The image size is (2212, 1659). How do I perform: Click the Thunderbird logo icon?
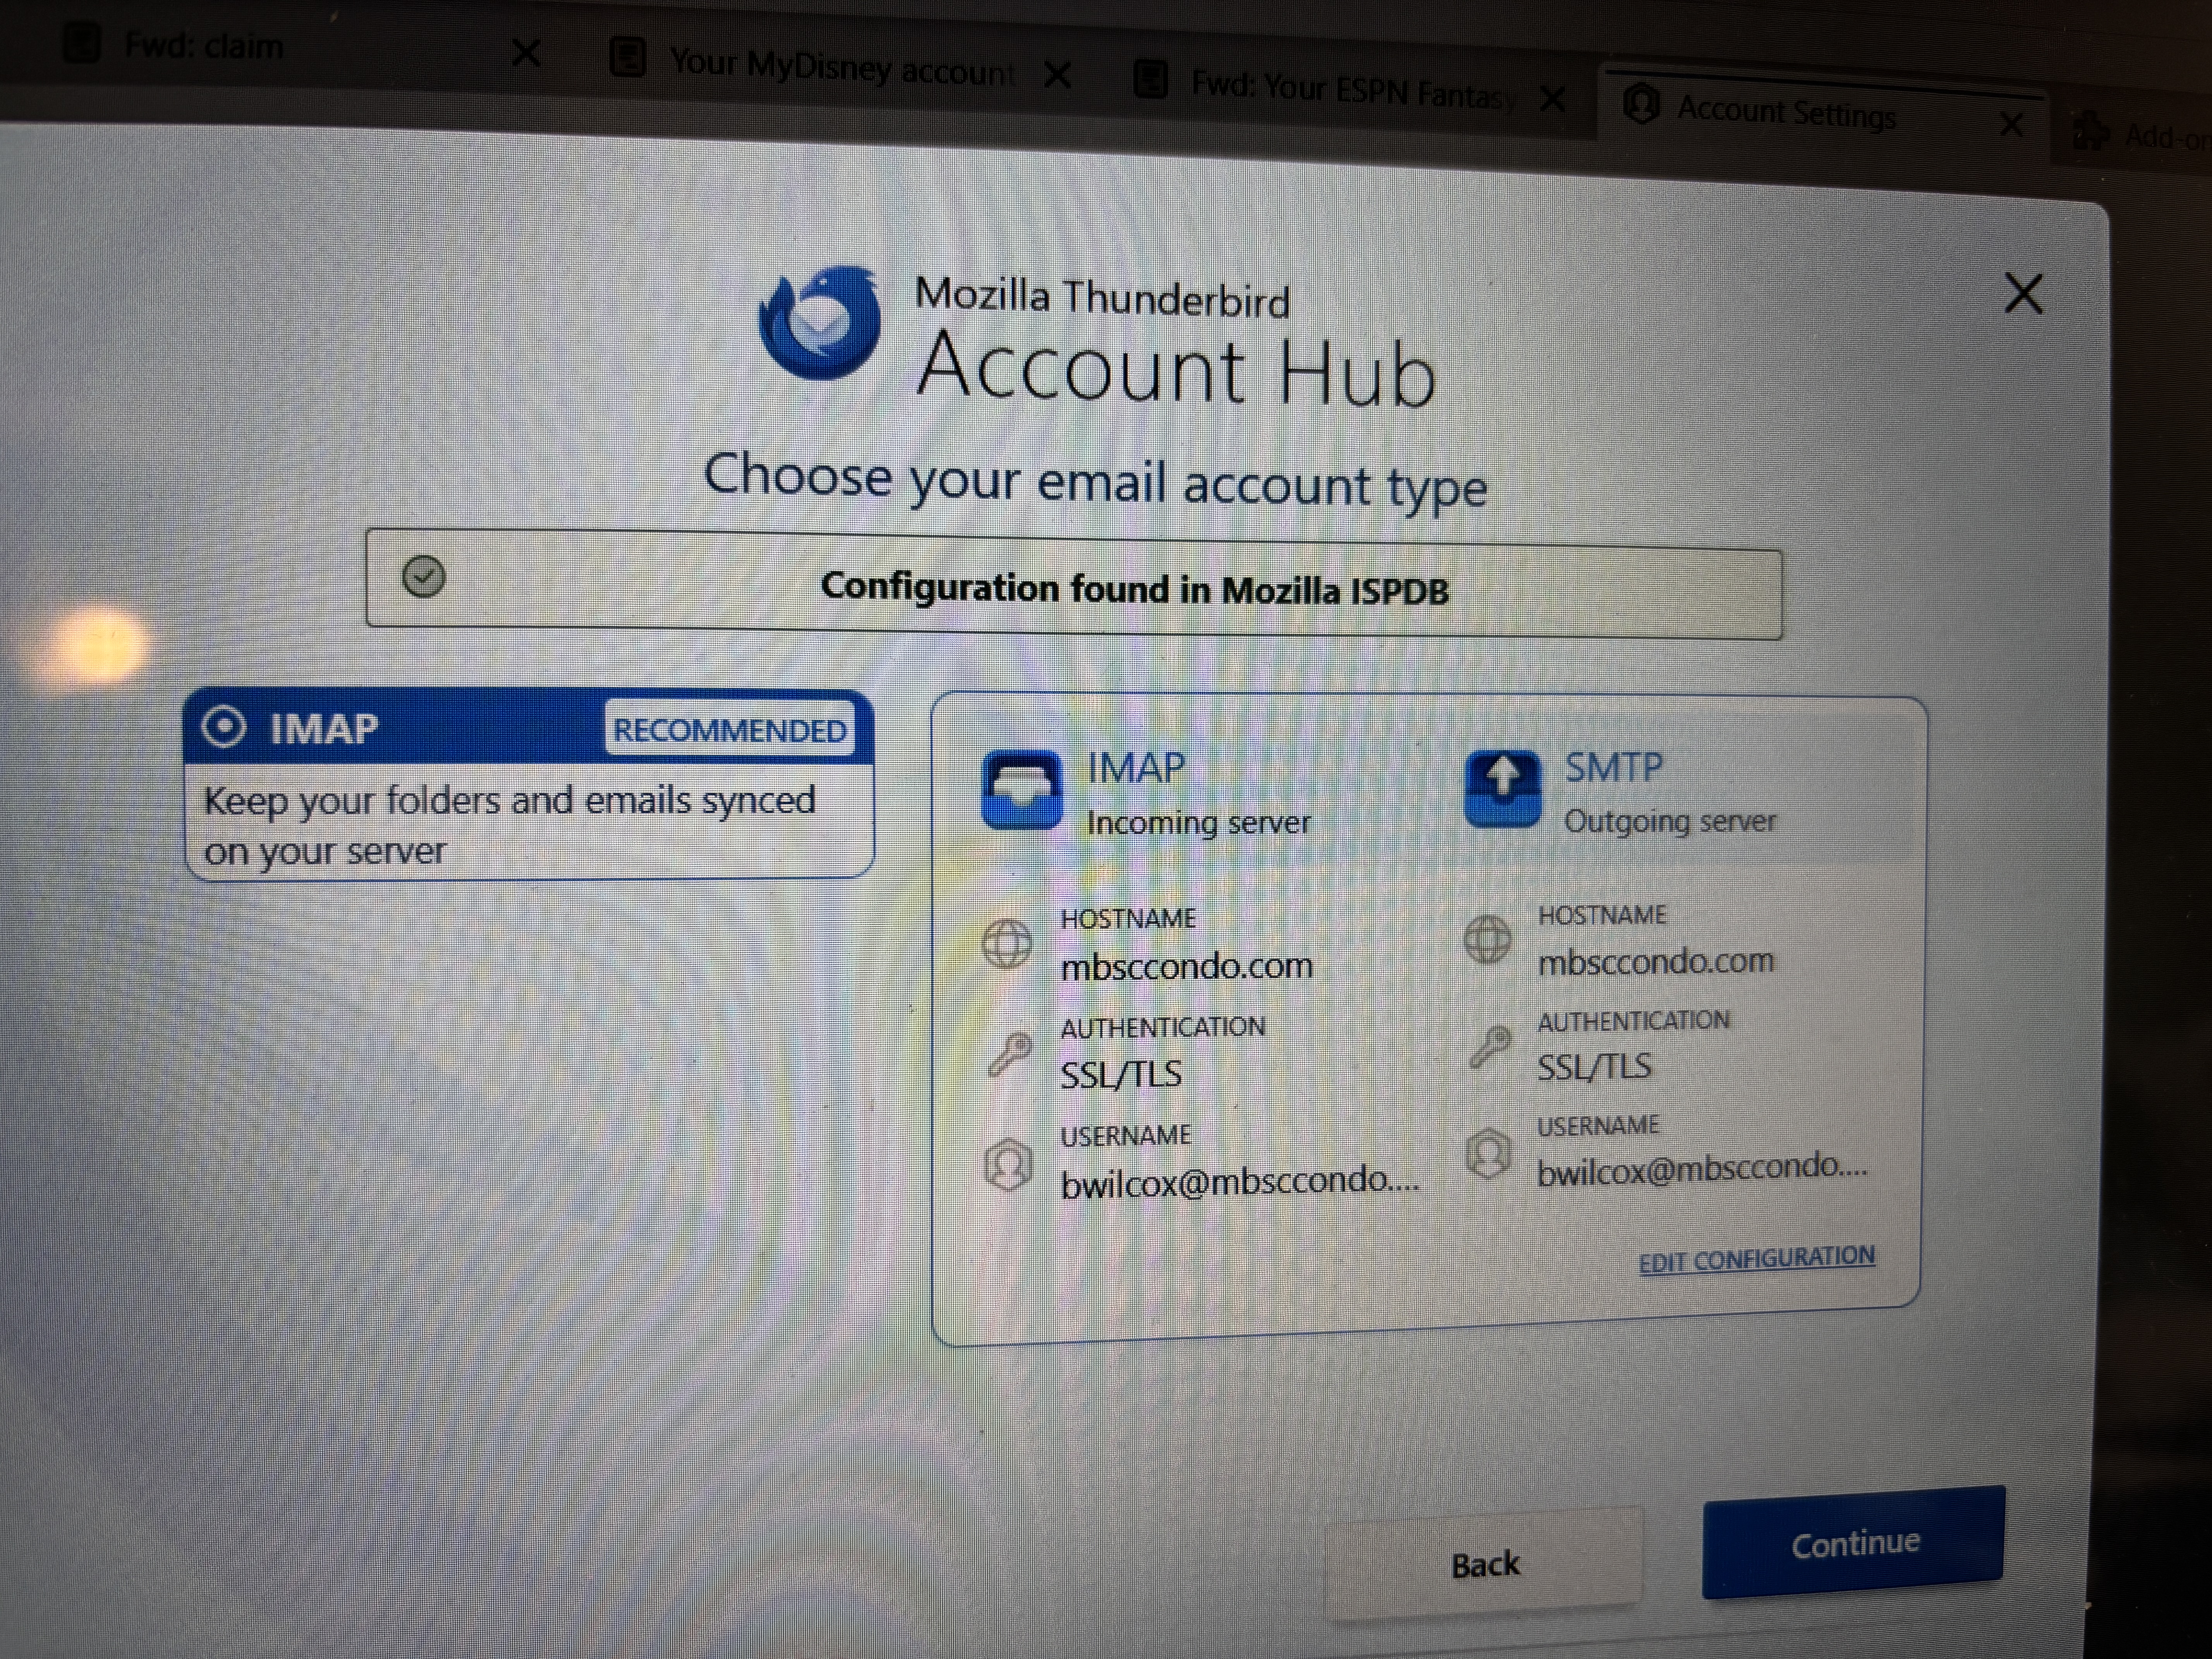coord(820,323)
